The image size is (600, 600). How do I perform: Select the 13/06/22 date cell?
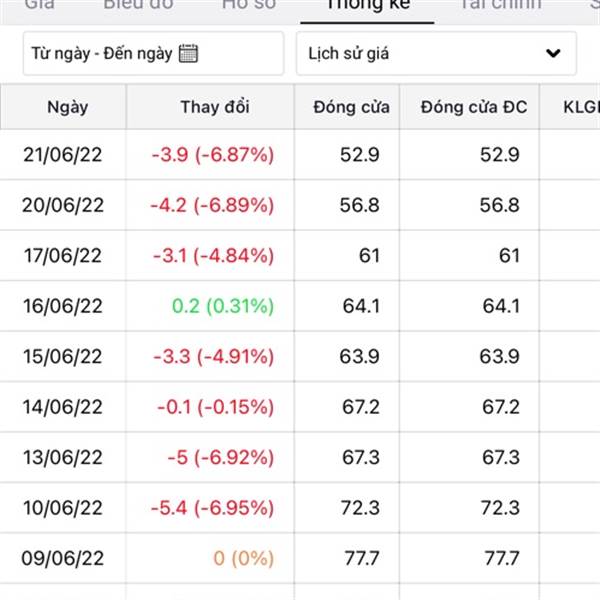pos(63,457)
